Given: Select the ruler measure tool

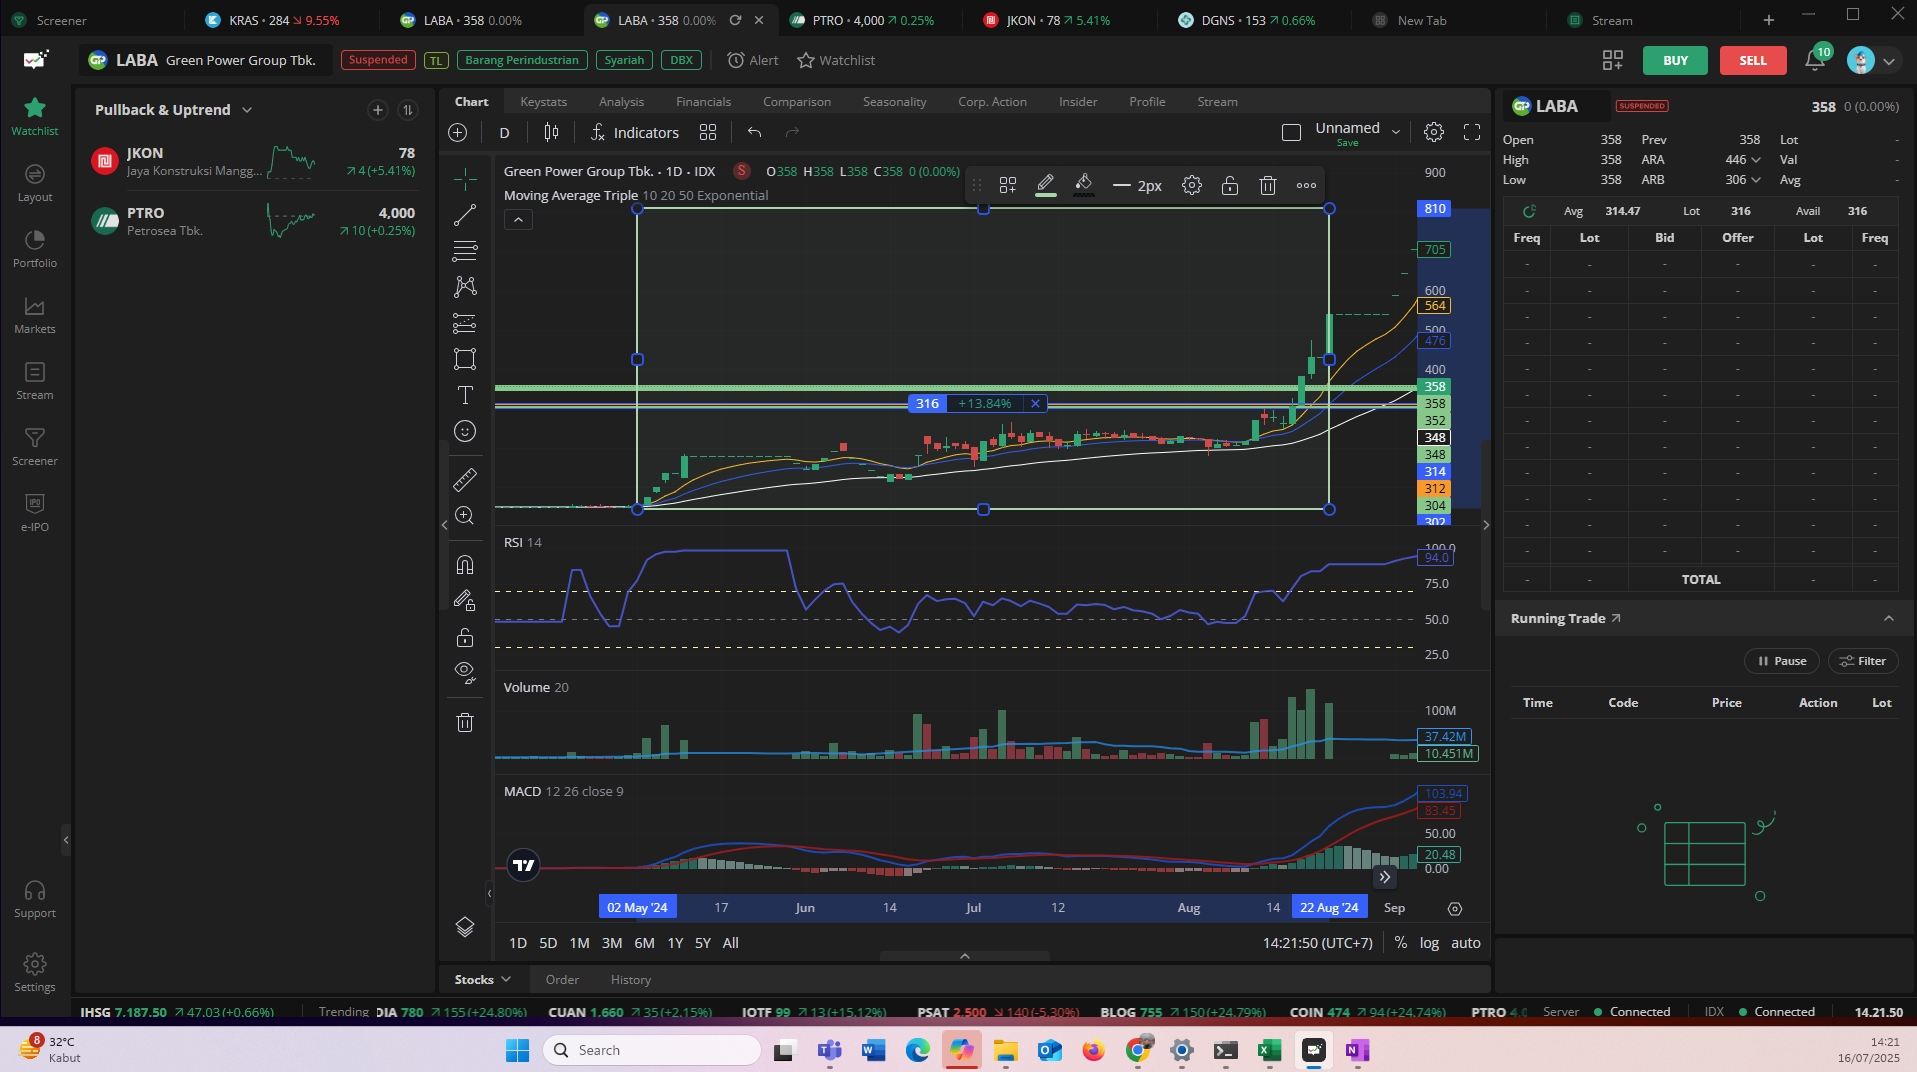Looking at the screenshot, I should [x=465, y=480].
